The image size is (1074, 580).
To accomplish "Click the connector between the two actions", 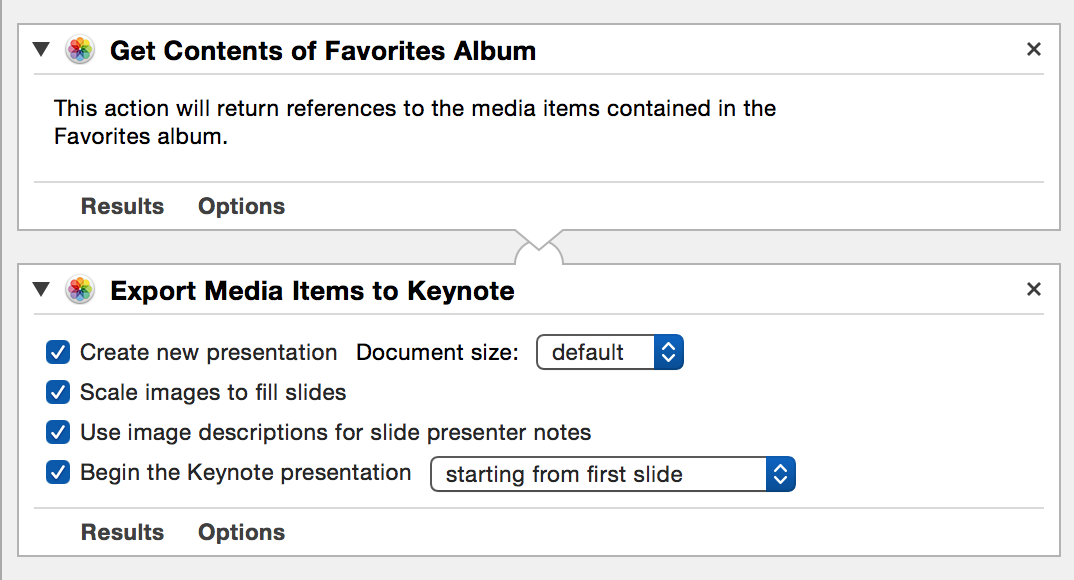I will pos(539,247).
